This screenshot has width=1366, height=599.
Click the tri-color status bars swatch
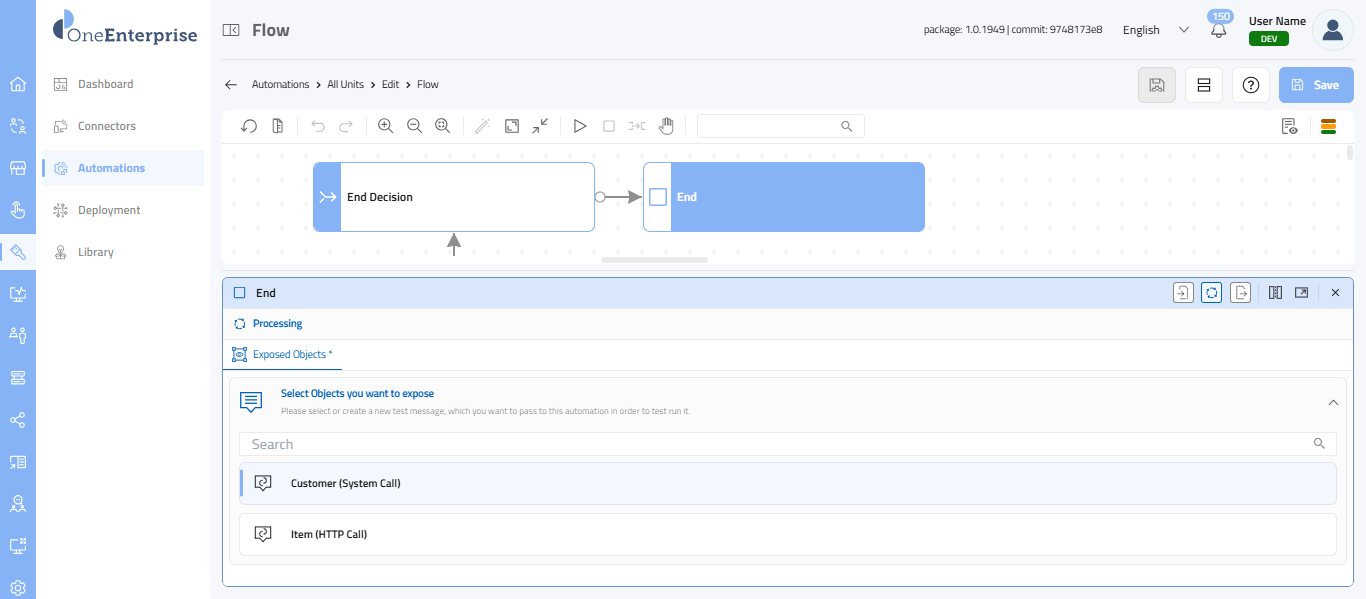tap(1328, 126)
